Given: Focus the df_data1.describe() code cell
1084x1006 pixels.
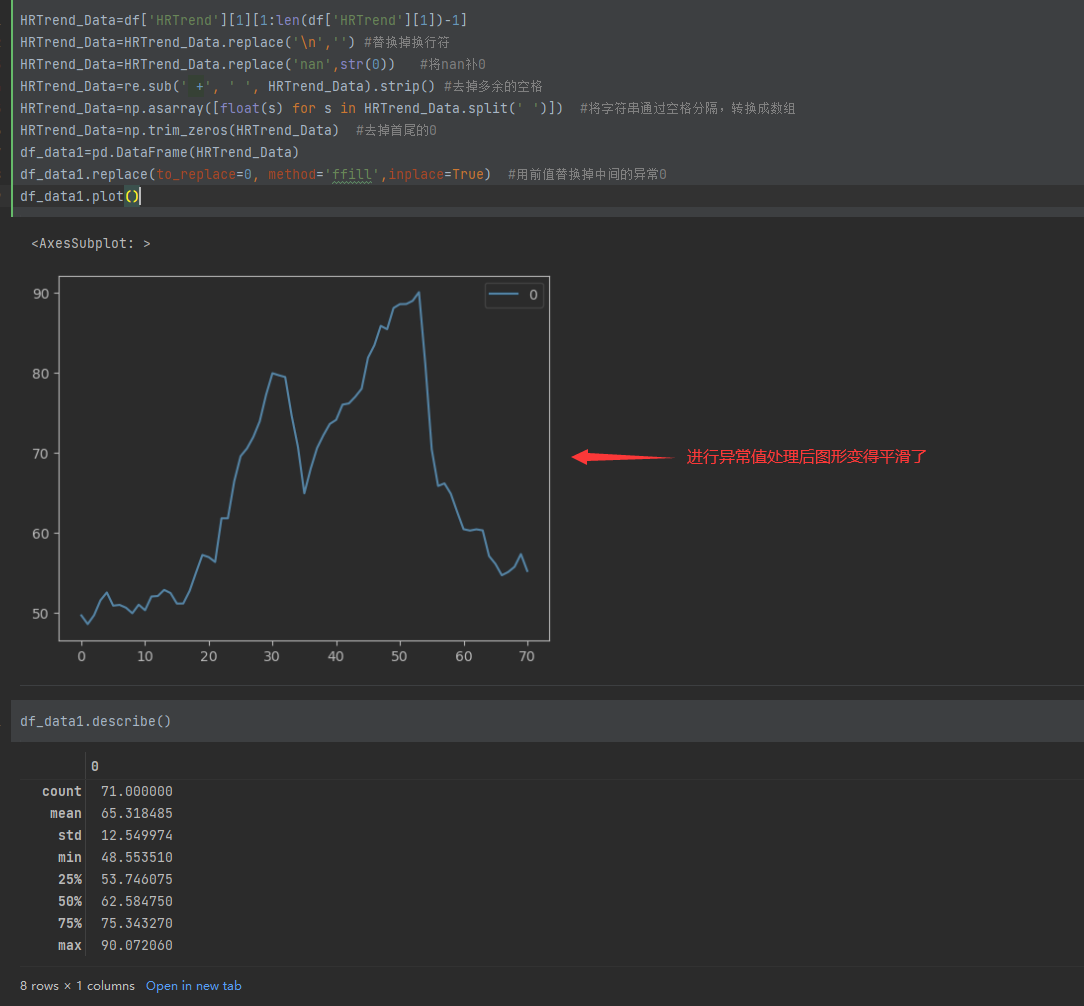Looking at the screenshot, I should [x=96, y=721].
